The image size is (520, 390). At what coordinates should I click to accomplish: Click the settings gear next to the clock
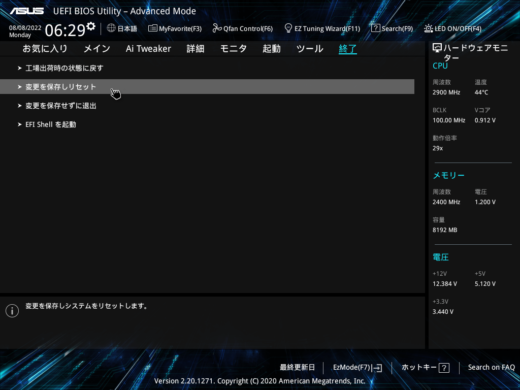tap(91, 26)
